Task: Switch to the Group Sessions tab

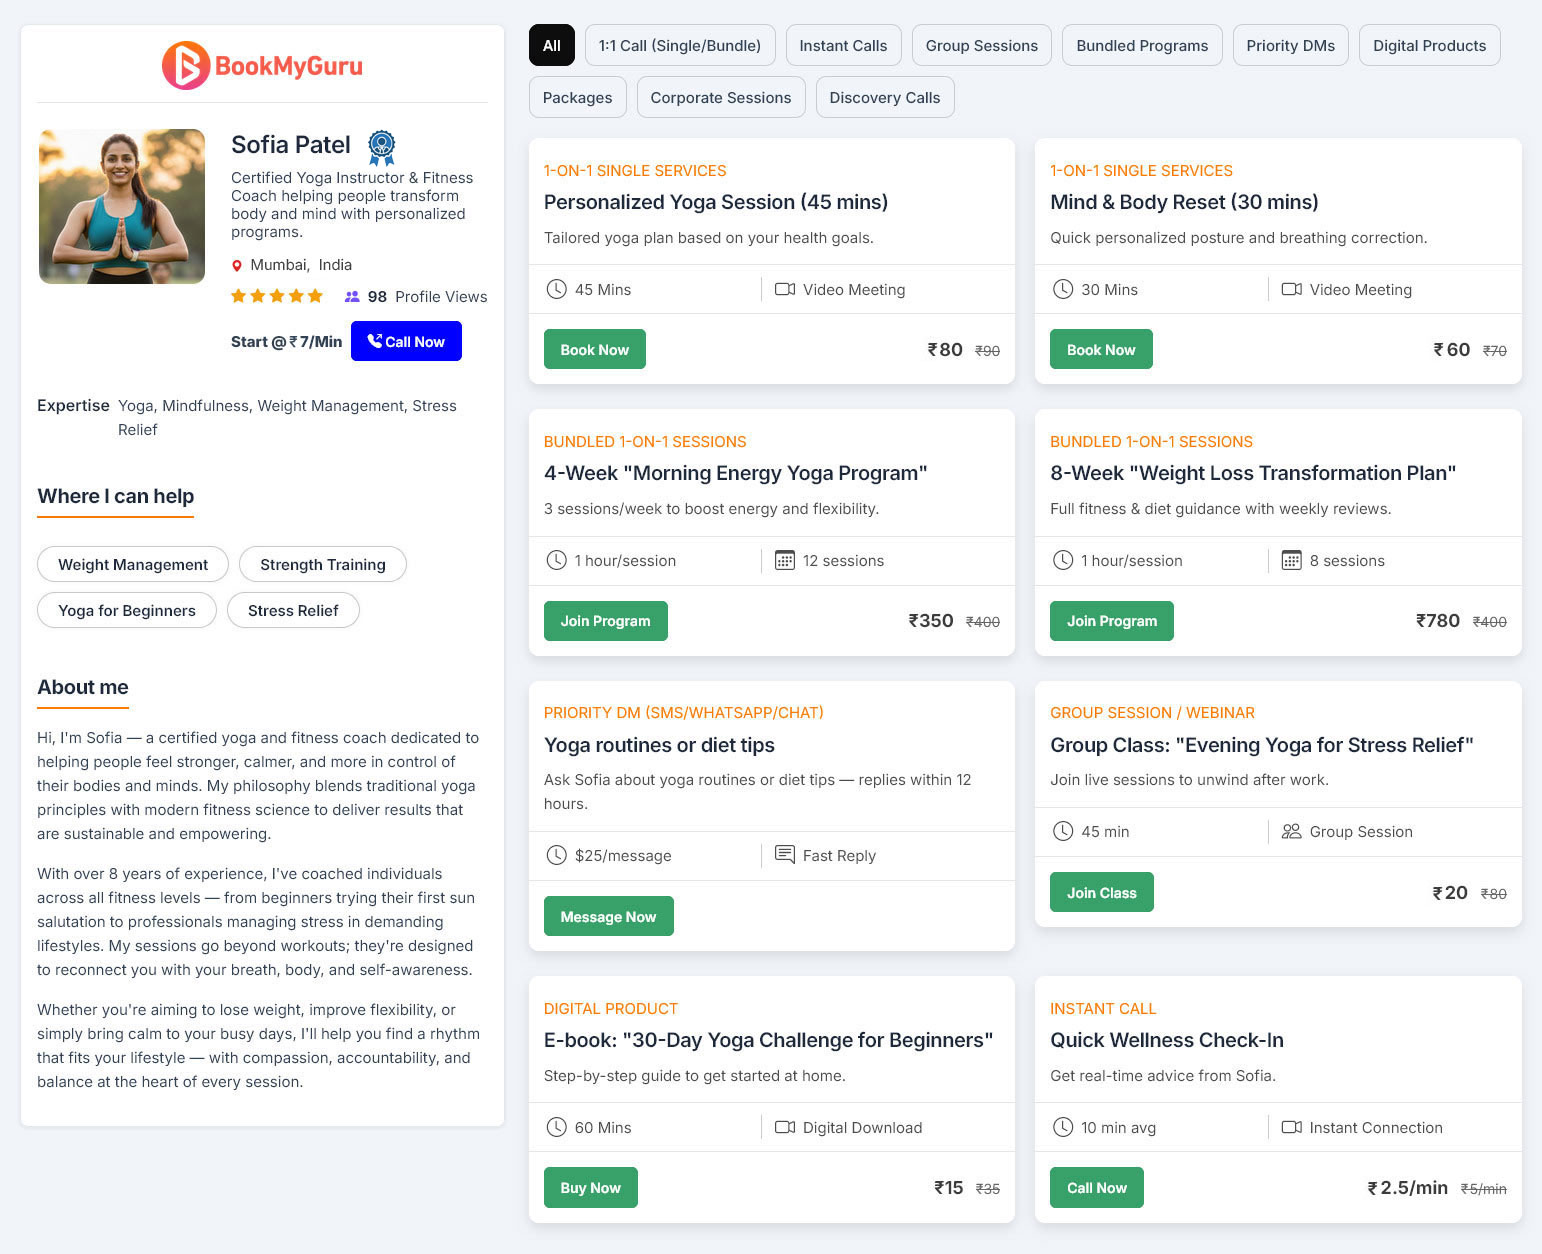Action: [981, 46]
